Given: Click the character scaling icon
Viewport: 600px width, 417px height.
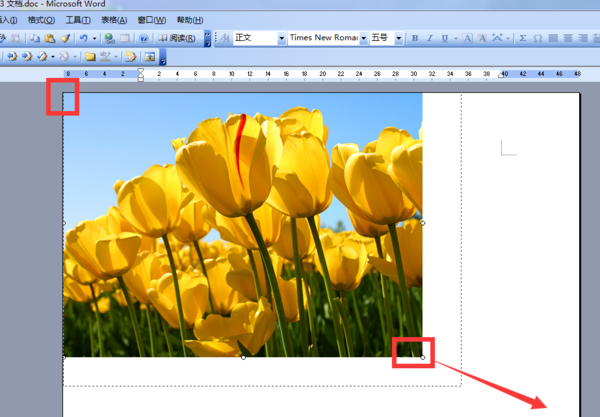Looking at the screenshot, I should (497, 38).
